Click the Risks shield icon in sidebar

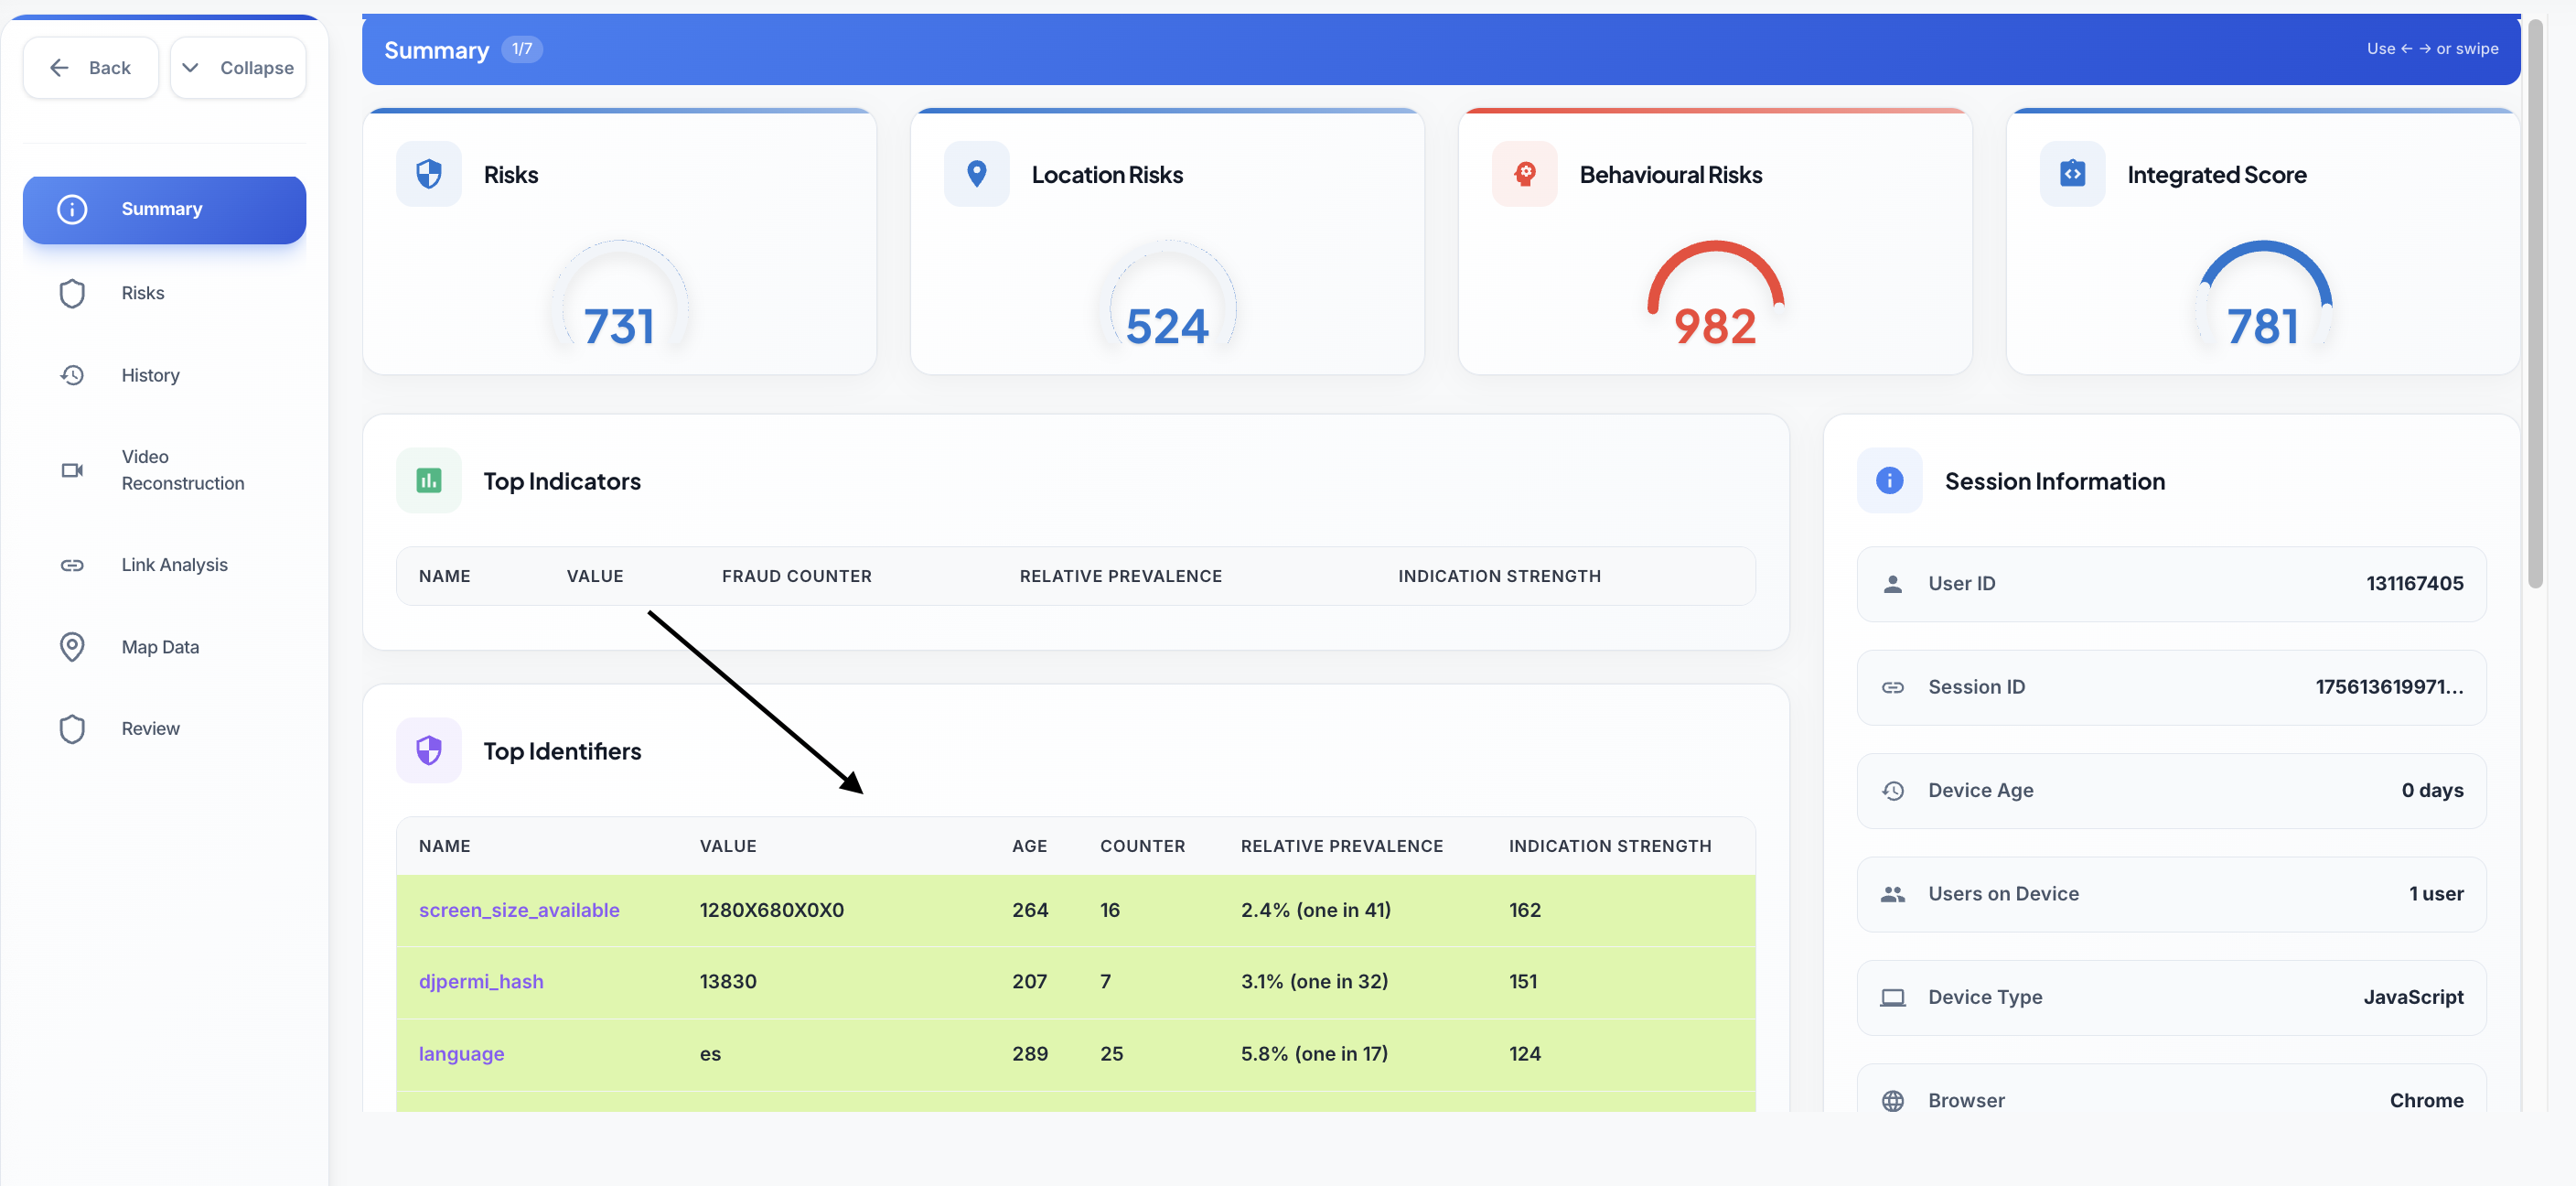coord(72,293)
